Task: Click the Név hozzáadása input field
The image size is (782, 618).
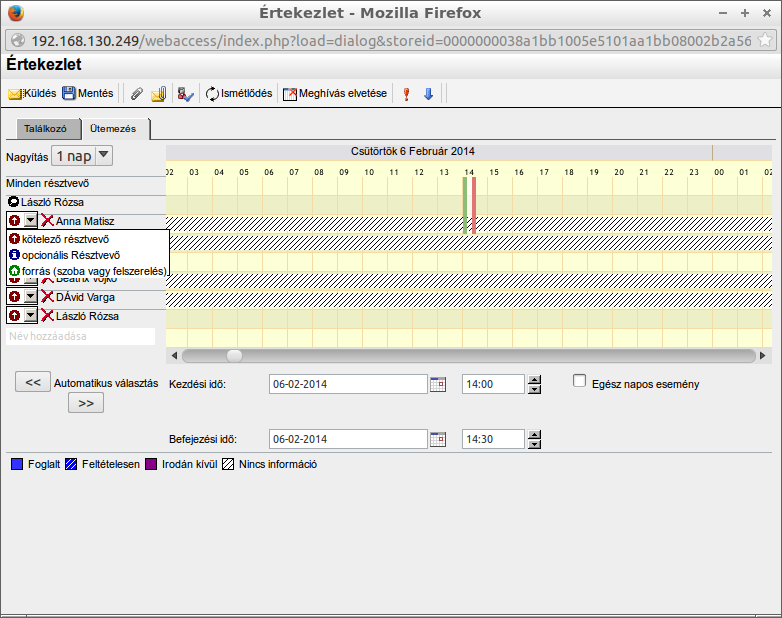Action: click(x=81, y=336)
